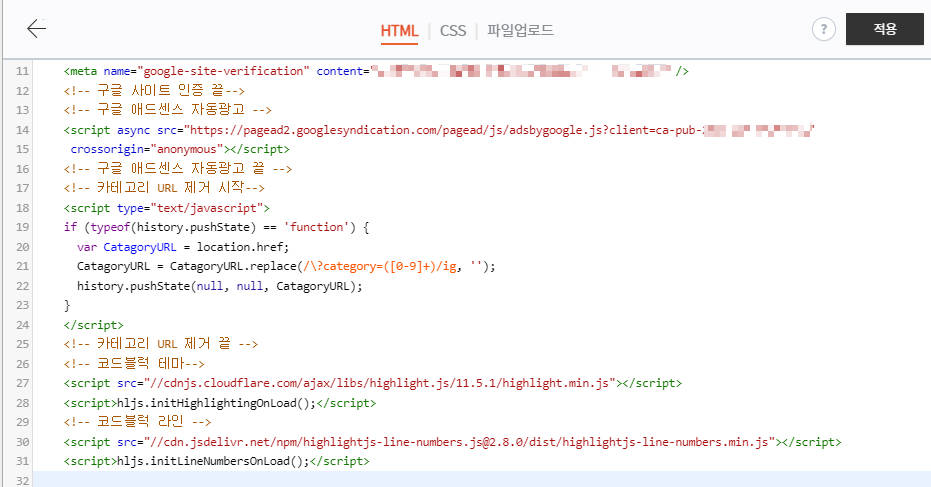Click the closing </script> tag on line 24

click(93, 325)
